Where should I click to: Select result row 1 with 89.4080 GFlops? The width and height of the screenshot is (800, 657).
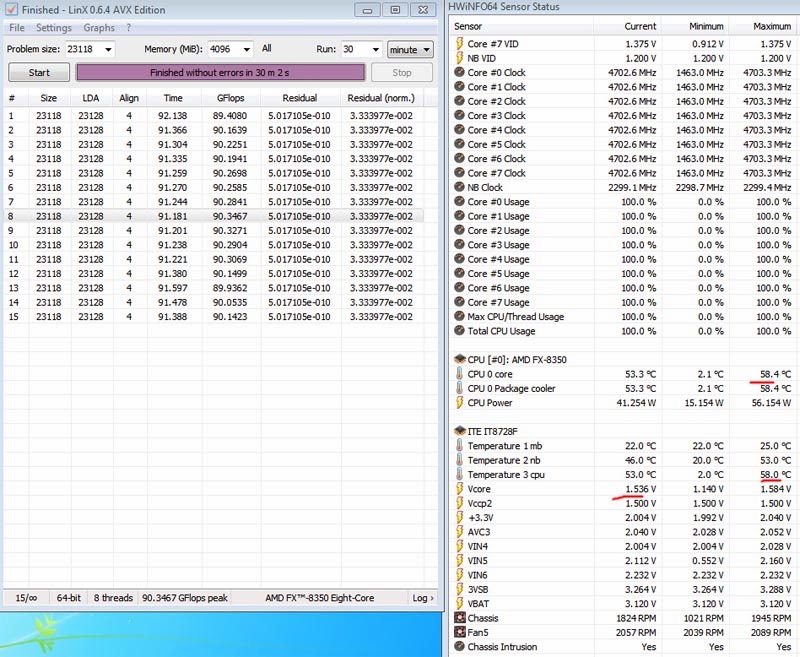pos(213,116)
